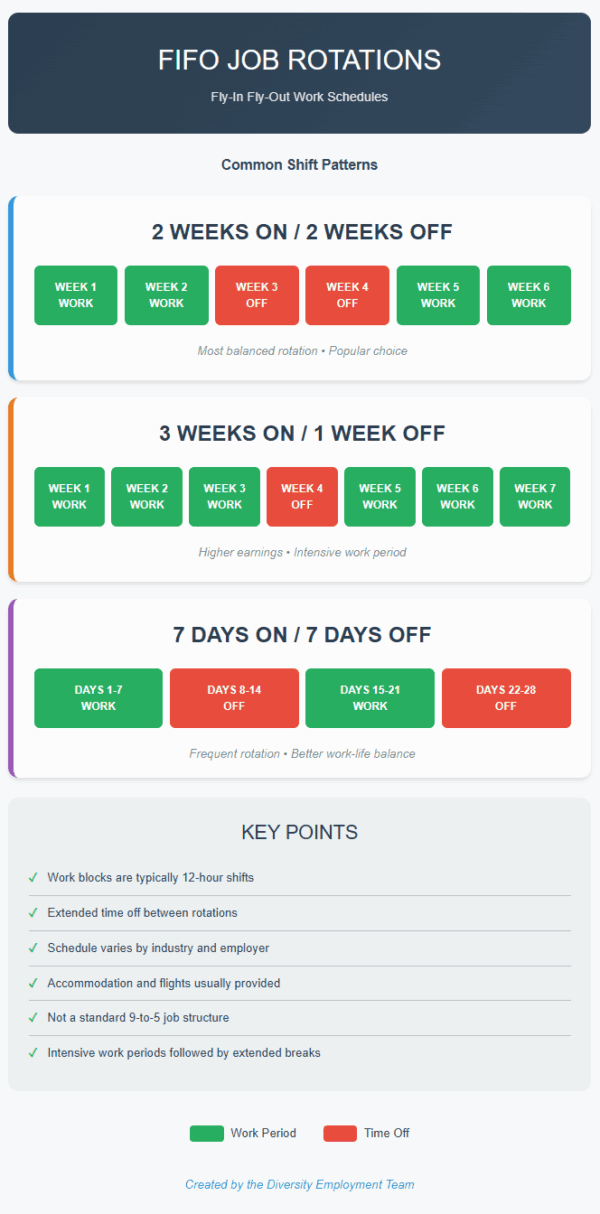
Task: Click checkmark beside Not a standard 9-to-5
Action: pyautogui.click(x=34, y=1018)
